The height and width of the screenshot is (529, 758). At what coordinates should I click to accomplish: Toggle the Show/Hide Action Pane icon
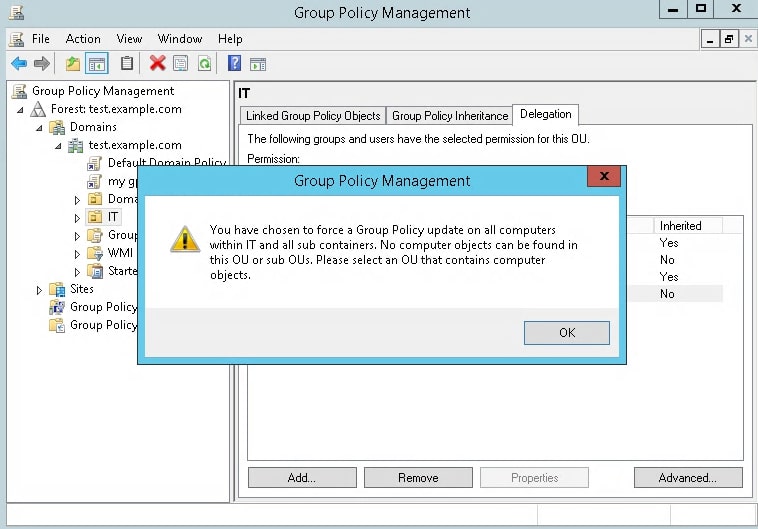click(258, 64)
